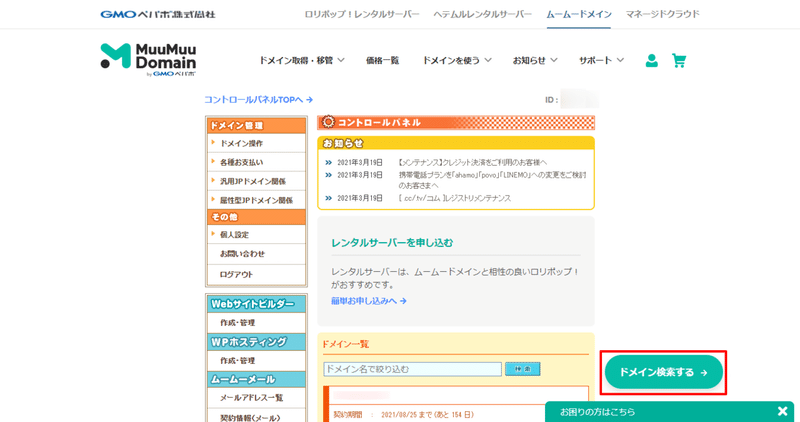Open 作成・管理 under WPホスティング
This screenshot has height=422, width=800.
tap(256, 360)
